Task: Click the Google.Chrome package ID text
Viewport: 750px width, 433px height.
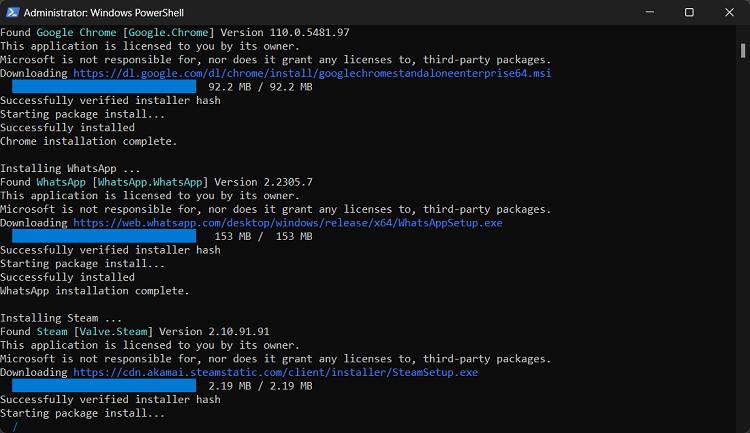Action: (168, 33)
